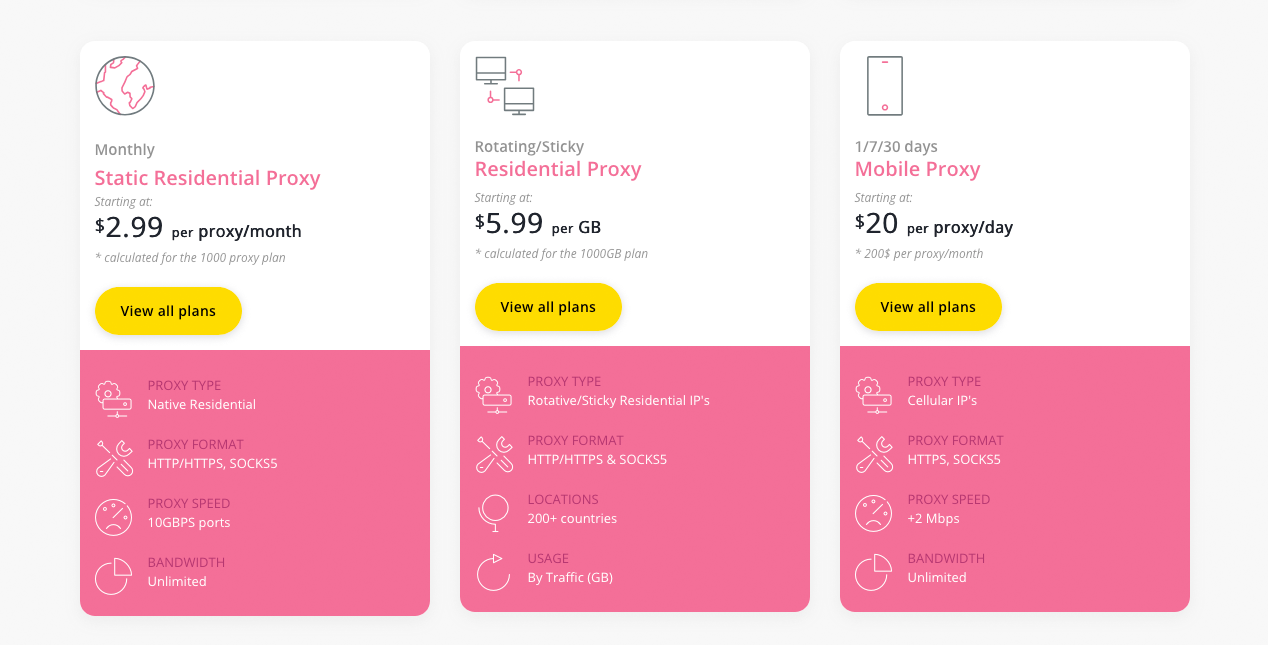Click View all plans on the Mobile Proxy card

[x=928, y=307]
